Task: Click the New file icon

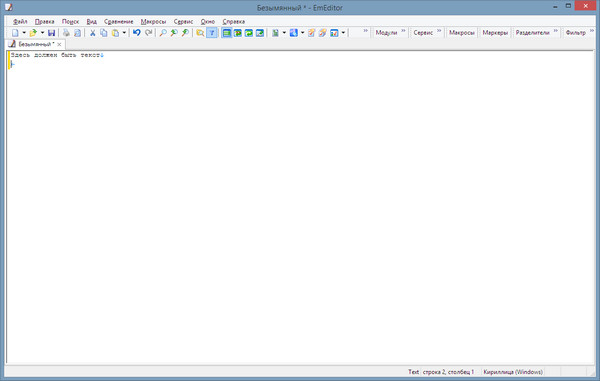Action: tap(15, 33)
